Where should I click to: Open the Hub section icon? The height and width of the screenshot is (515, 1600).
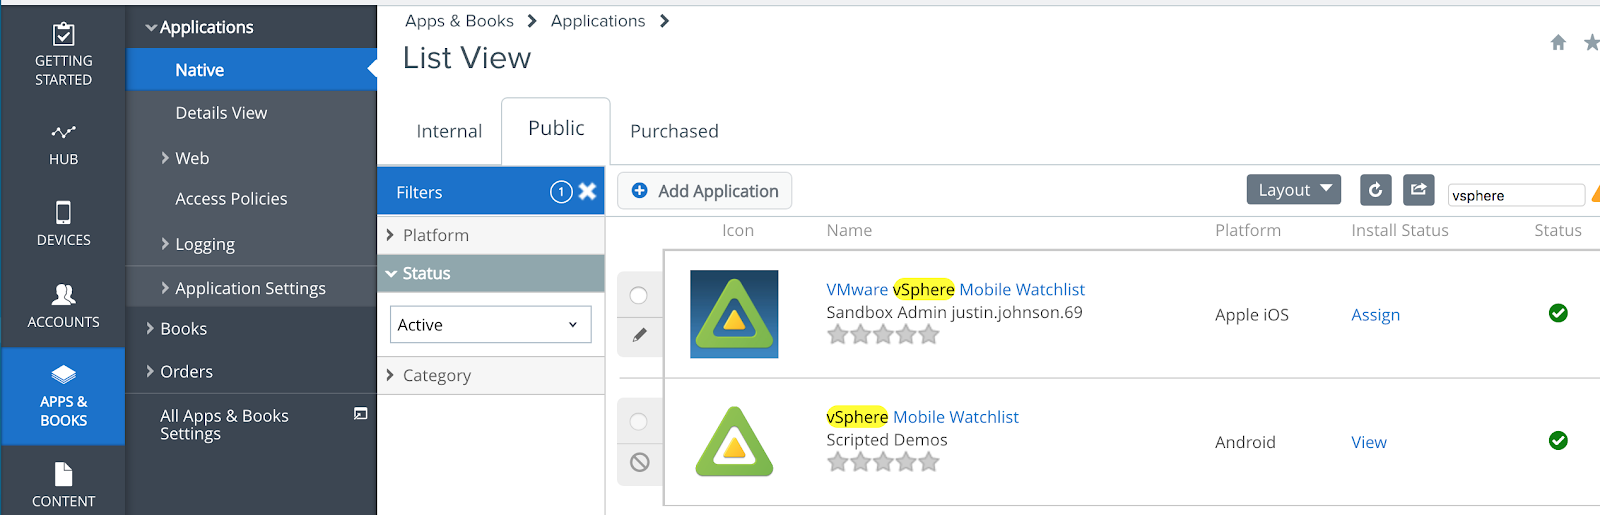[63, 132]
